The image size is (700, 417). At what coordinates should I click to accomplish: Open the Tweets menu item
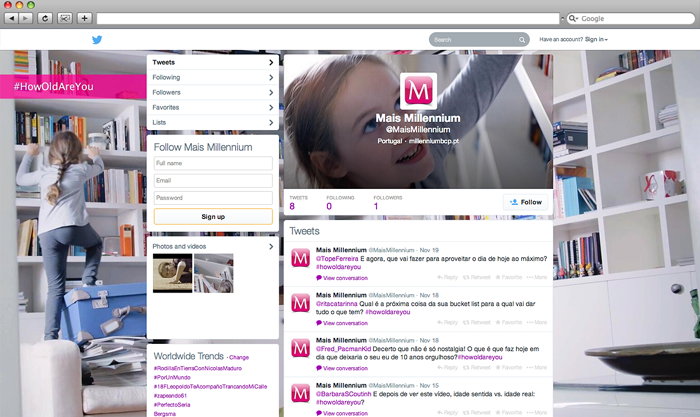point(213,63)
